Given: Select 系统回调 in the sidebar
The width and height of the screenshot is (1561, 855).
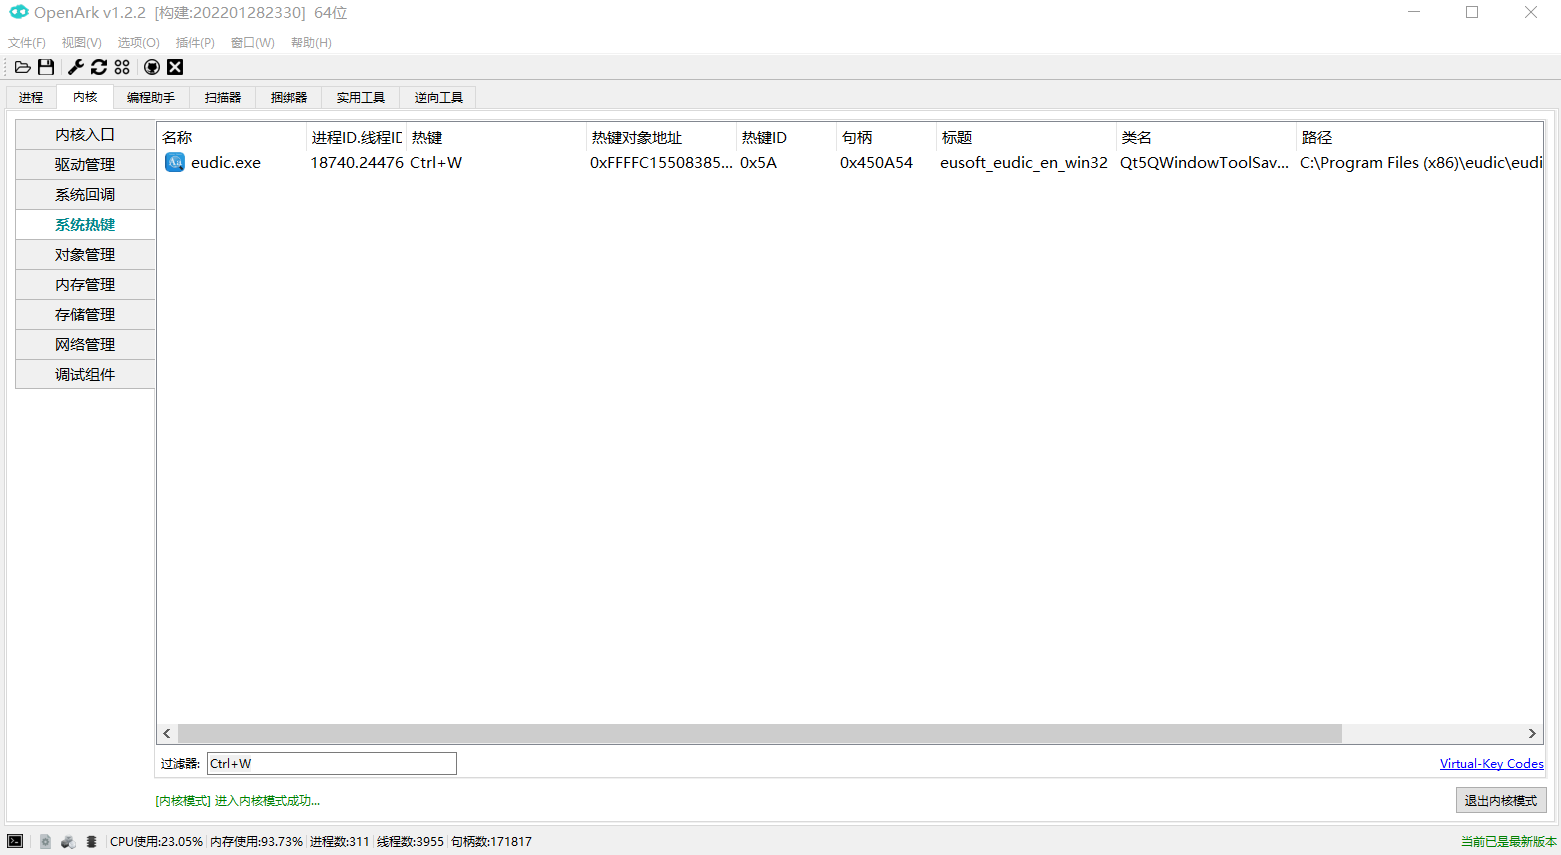Looking at the screenshot, I should [85, 195].
